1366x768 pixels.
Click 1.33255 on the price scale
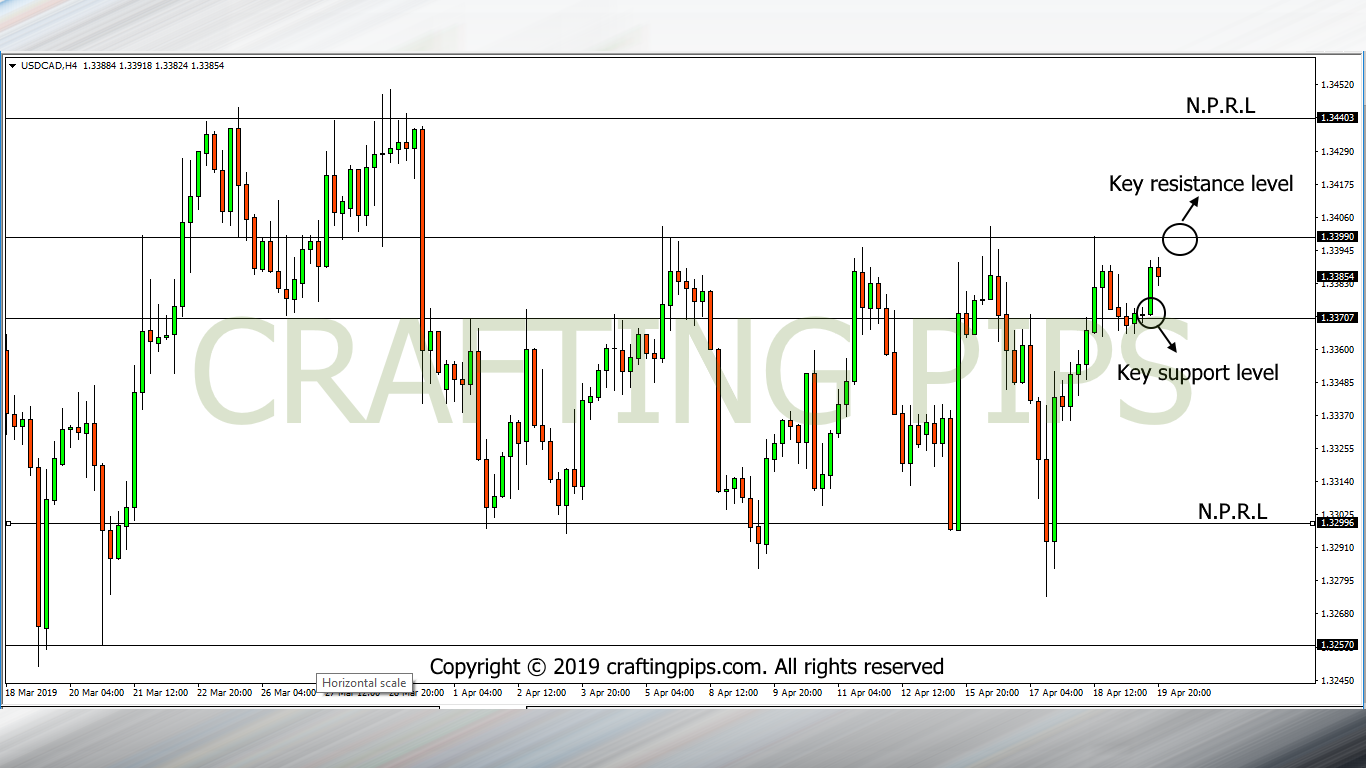[1337, 448]
